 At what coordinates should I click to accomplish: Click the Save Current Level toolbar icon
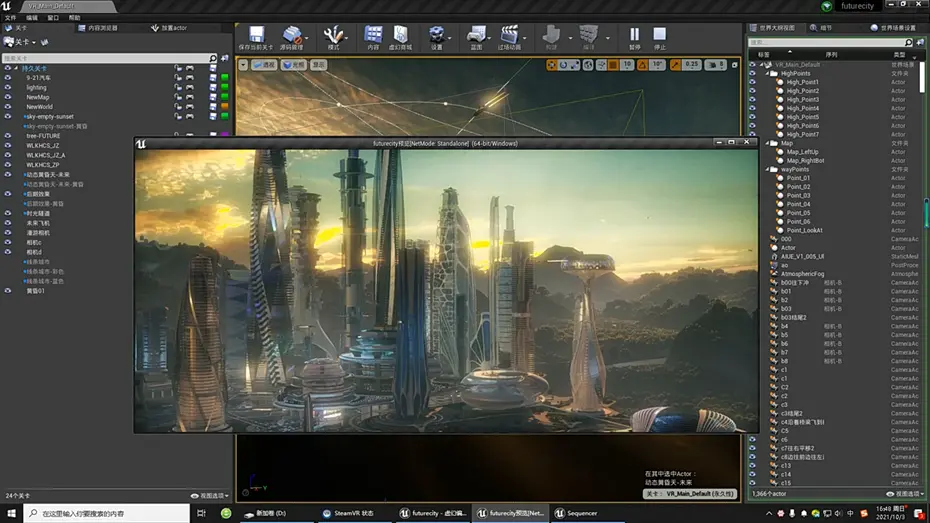tap(256, 34)
